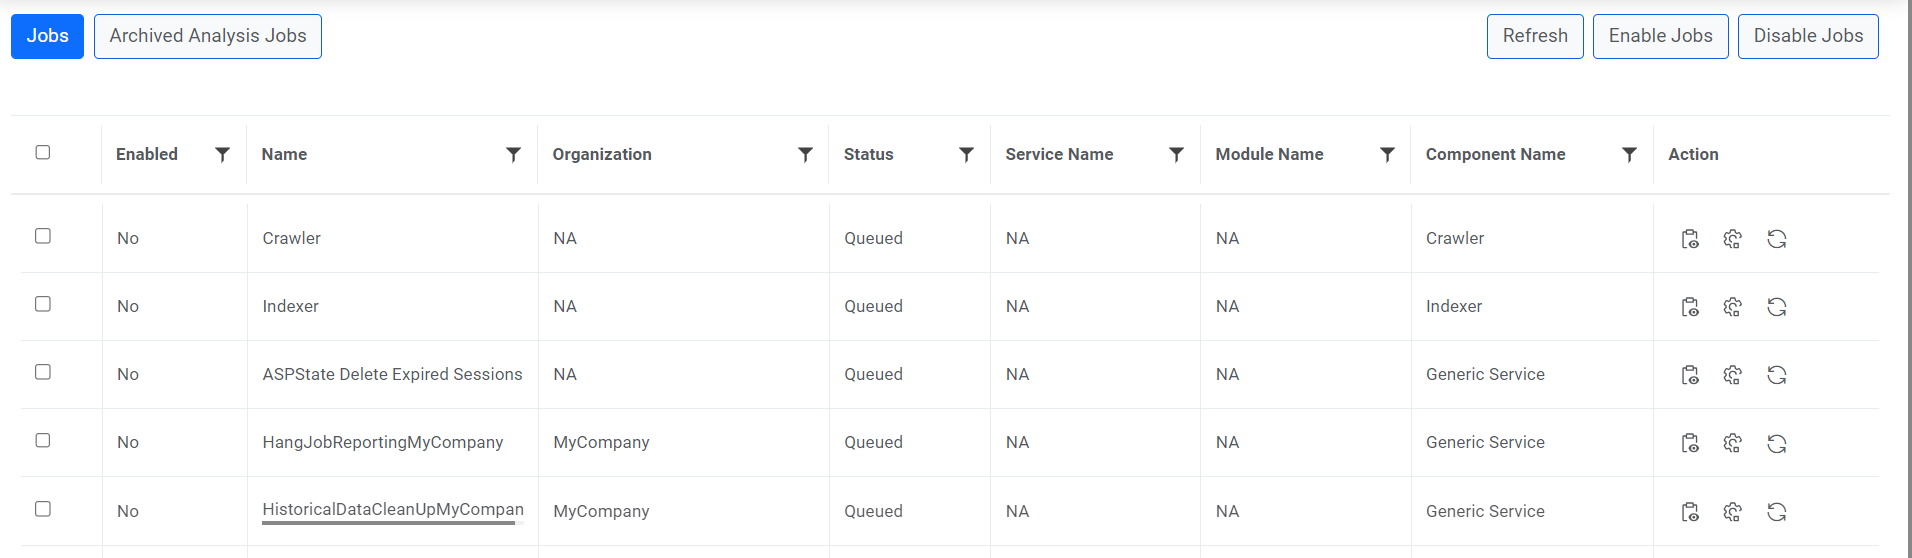Open gear settings icon for ASPState row
Viewport: 1912px width, 558px height.
pyautogui.click(x=1733, y=375)
